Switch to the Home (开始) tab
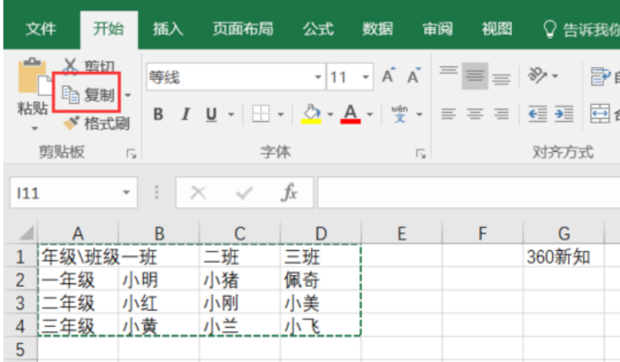Screen dimensions: 620x362 pos(108,29)
